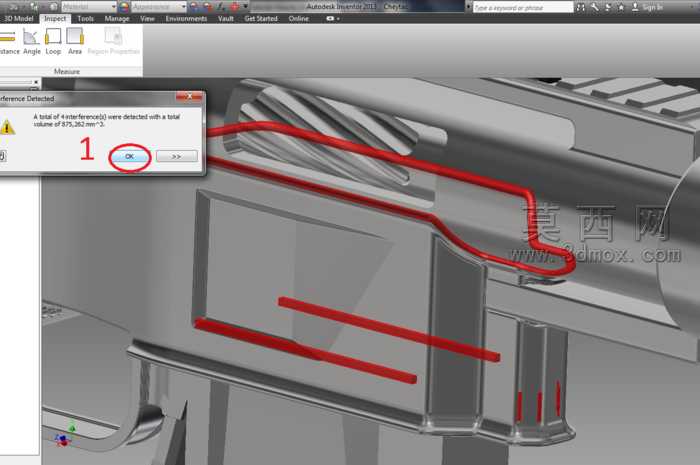This screenshot has height=465, width=700.
Task: Click the Measure panel label
Action: coord(67,71)
